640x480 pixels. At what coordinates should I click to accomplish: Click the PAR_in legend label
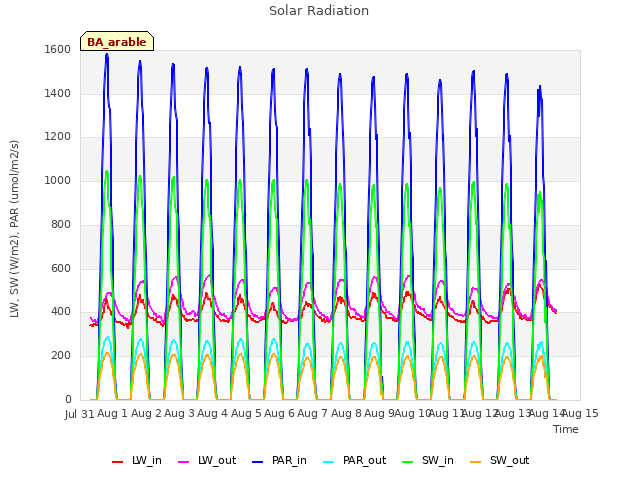coord(289,460)
